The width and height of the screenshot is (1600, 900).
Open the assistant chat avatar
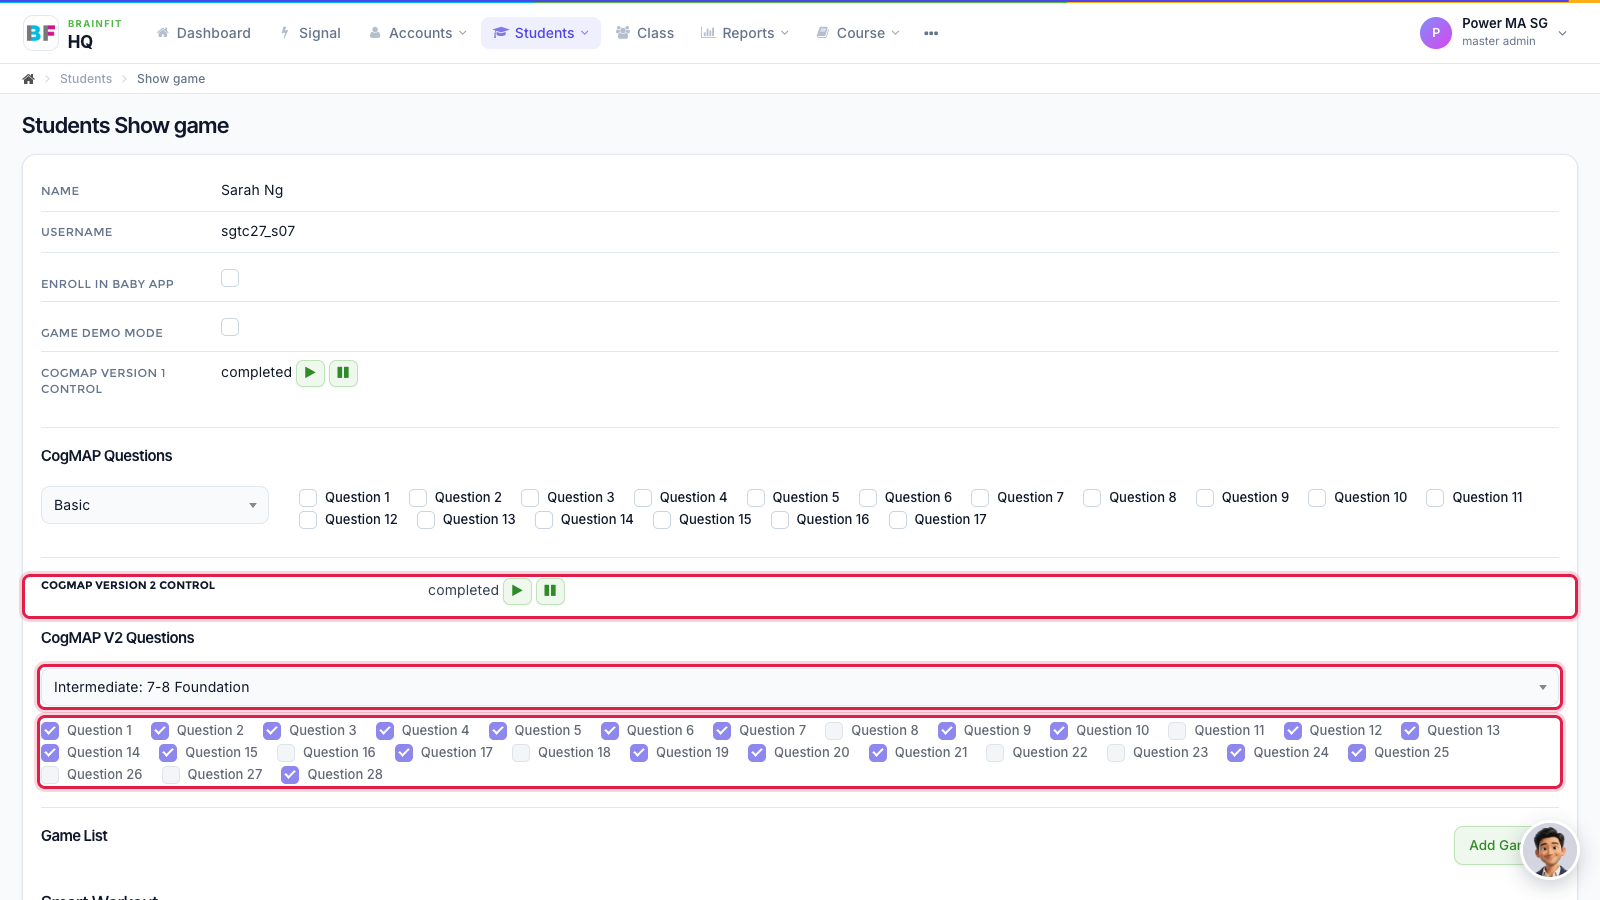1550,850
